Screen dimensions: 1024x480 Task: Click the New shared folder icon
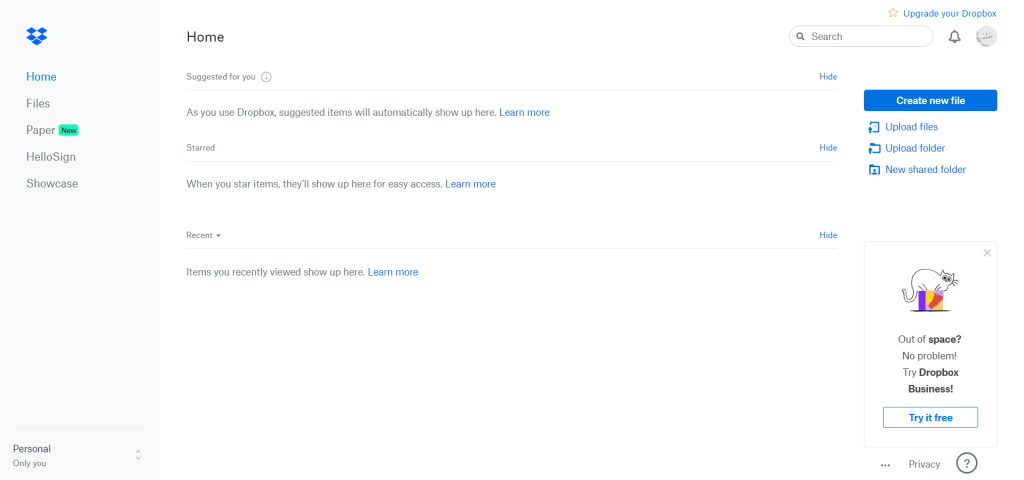pos(874,170)
